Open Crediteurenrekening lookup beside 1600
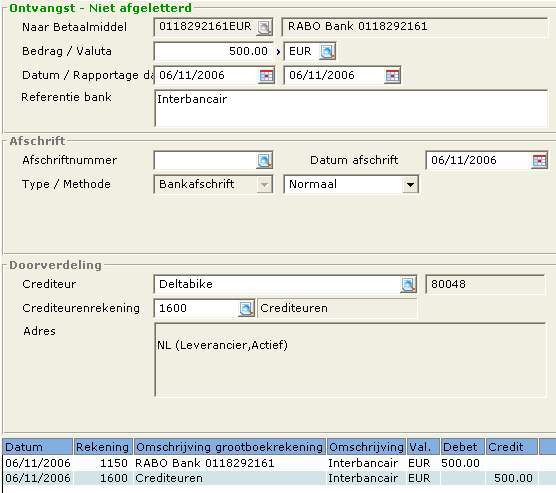This screenshot has width=556, height=493. coord(246,309)
